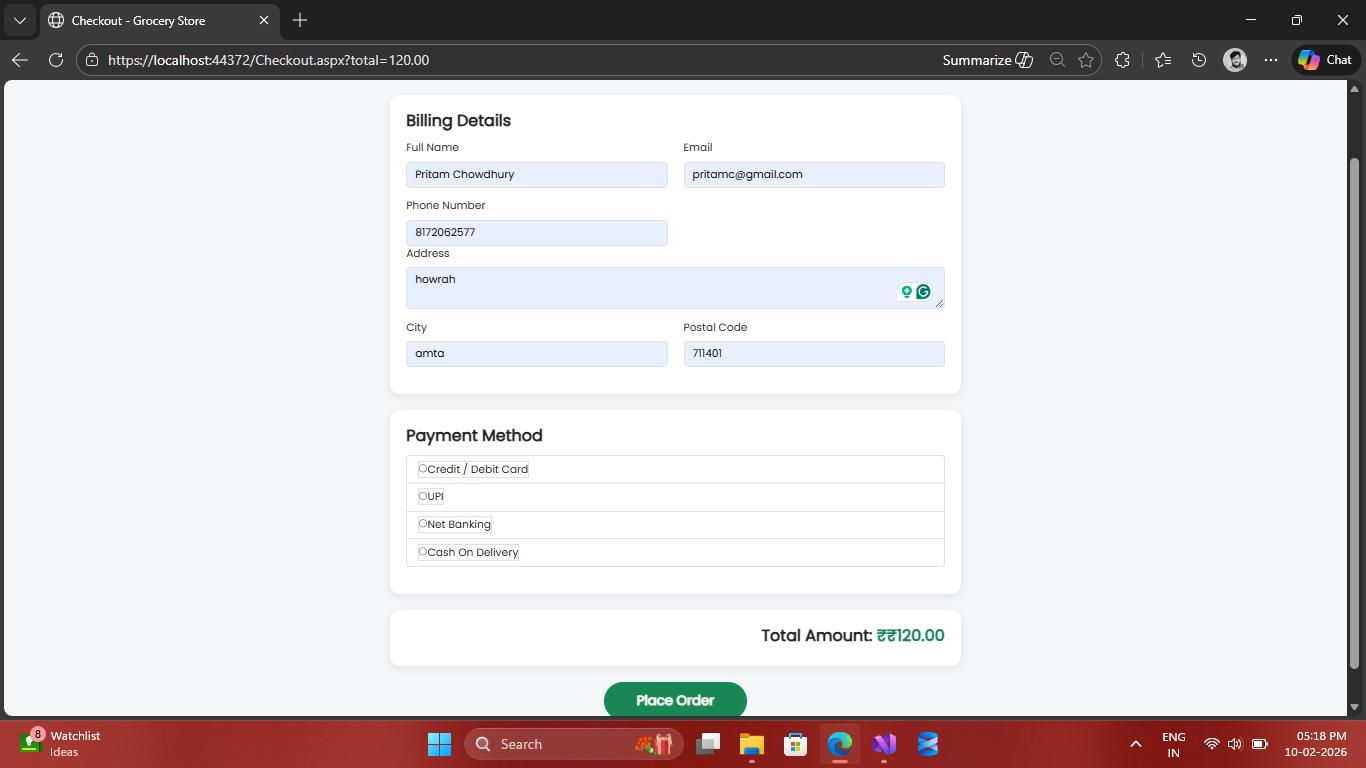
Task: Show hidden system tray icons
Action: coord(1135,744)
